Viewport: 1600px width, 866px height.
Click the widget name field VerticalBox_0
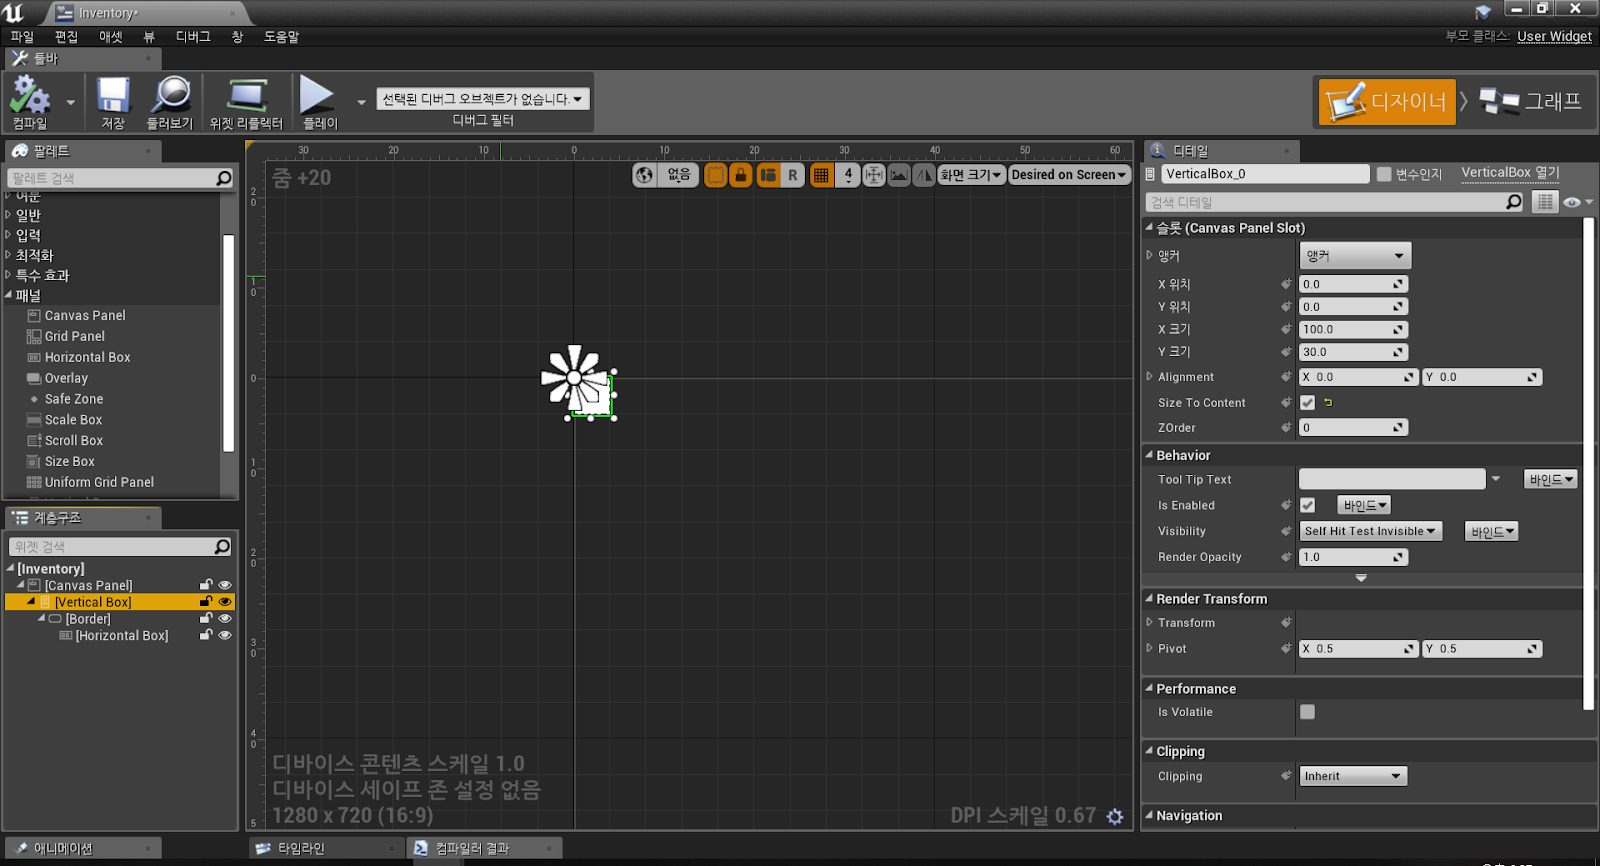[1265, 174]
